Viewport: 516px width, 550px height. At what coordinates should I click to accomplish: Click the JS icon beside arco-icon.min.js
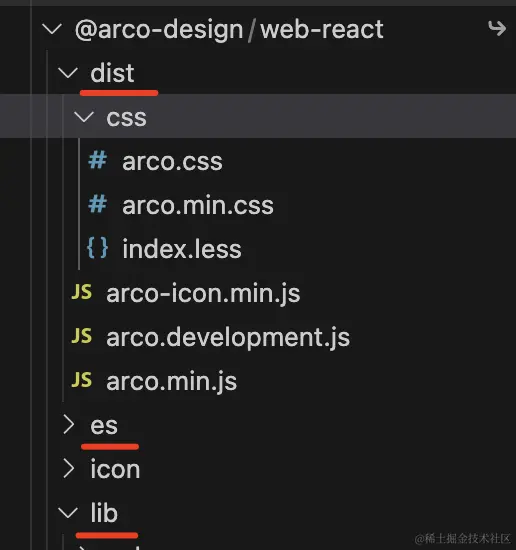point(82,292)
